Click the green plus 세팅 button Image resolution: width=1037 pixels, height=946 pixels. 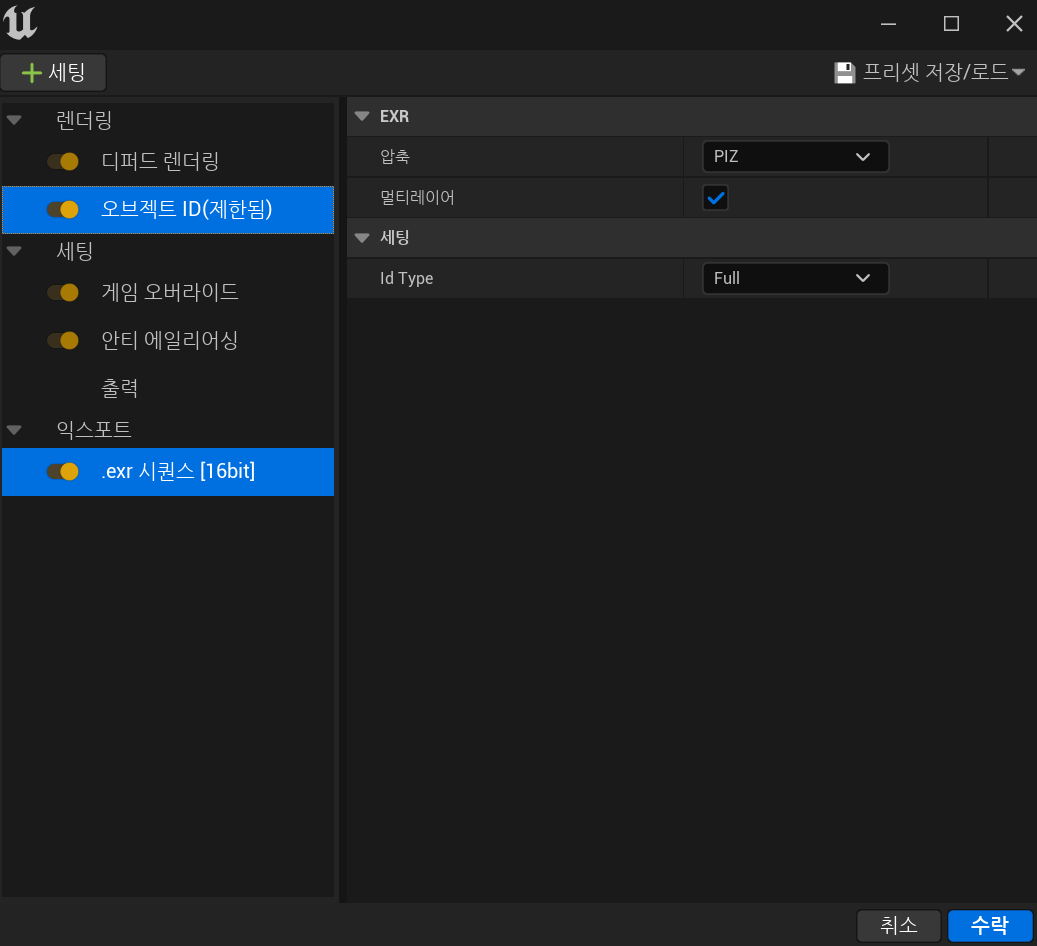pos(53,73)
